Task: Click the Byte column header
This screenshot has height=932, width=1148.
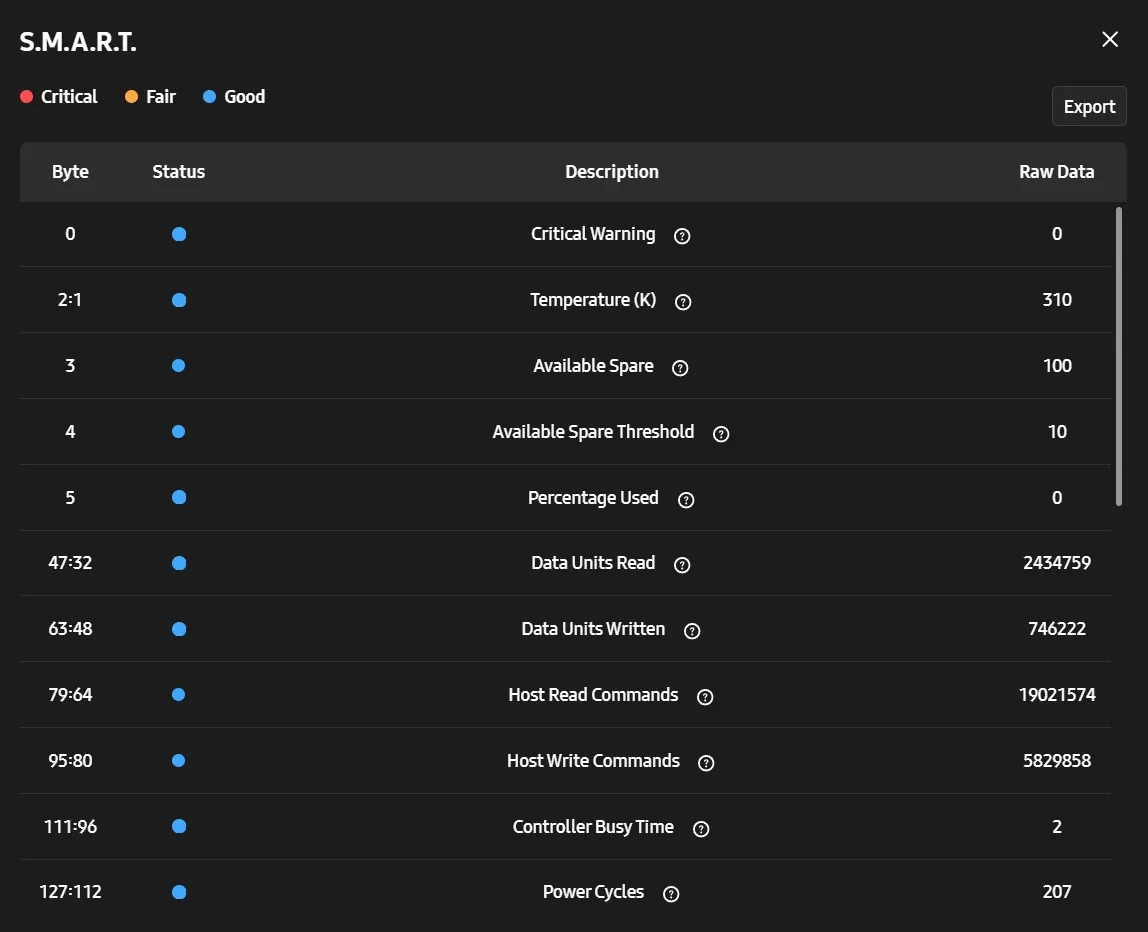Action: pos(70,171)
